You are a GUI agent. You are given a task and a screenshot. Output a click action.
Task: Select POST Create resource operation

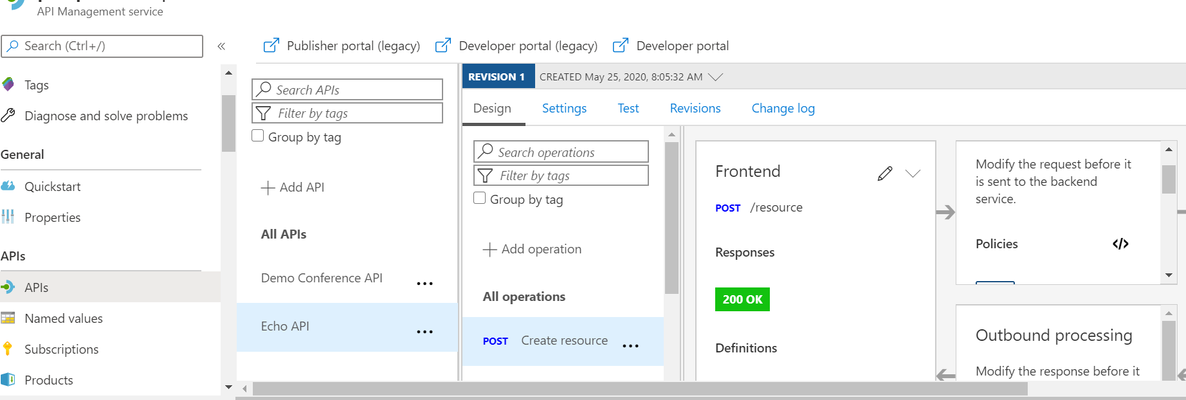563,341
